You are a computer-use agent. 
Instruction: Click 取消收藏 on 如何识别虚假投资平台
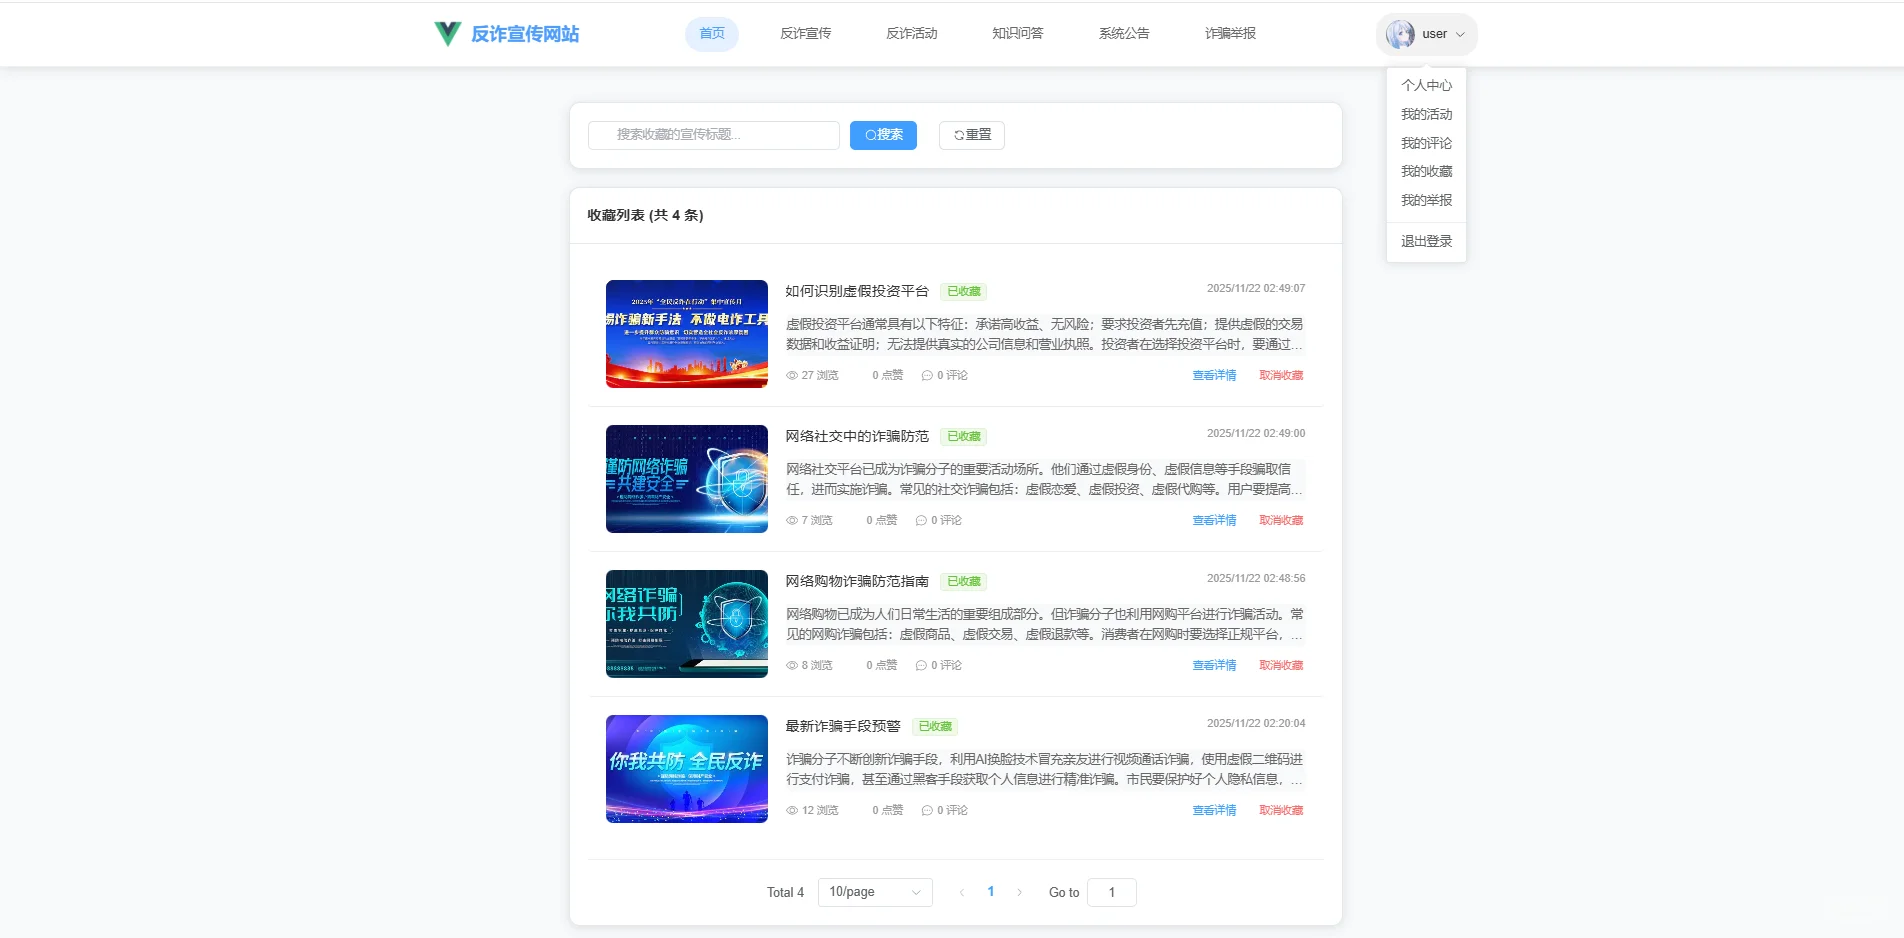click(x=1281, y=375)
